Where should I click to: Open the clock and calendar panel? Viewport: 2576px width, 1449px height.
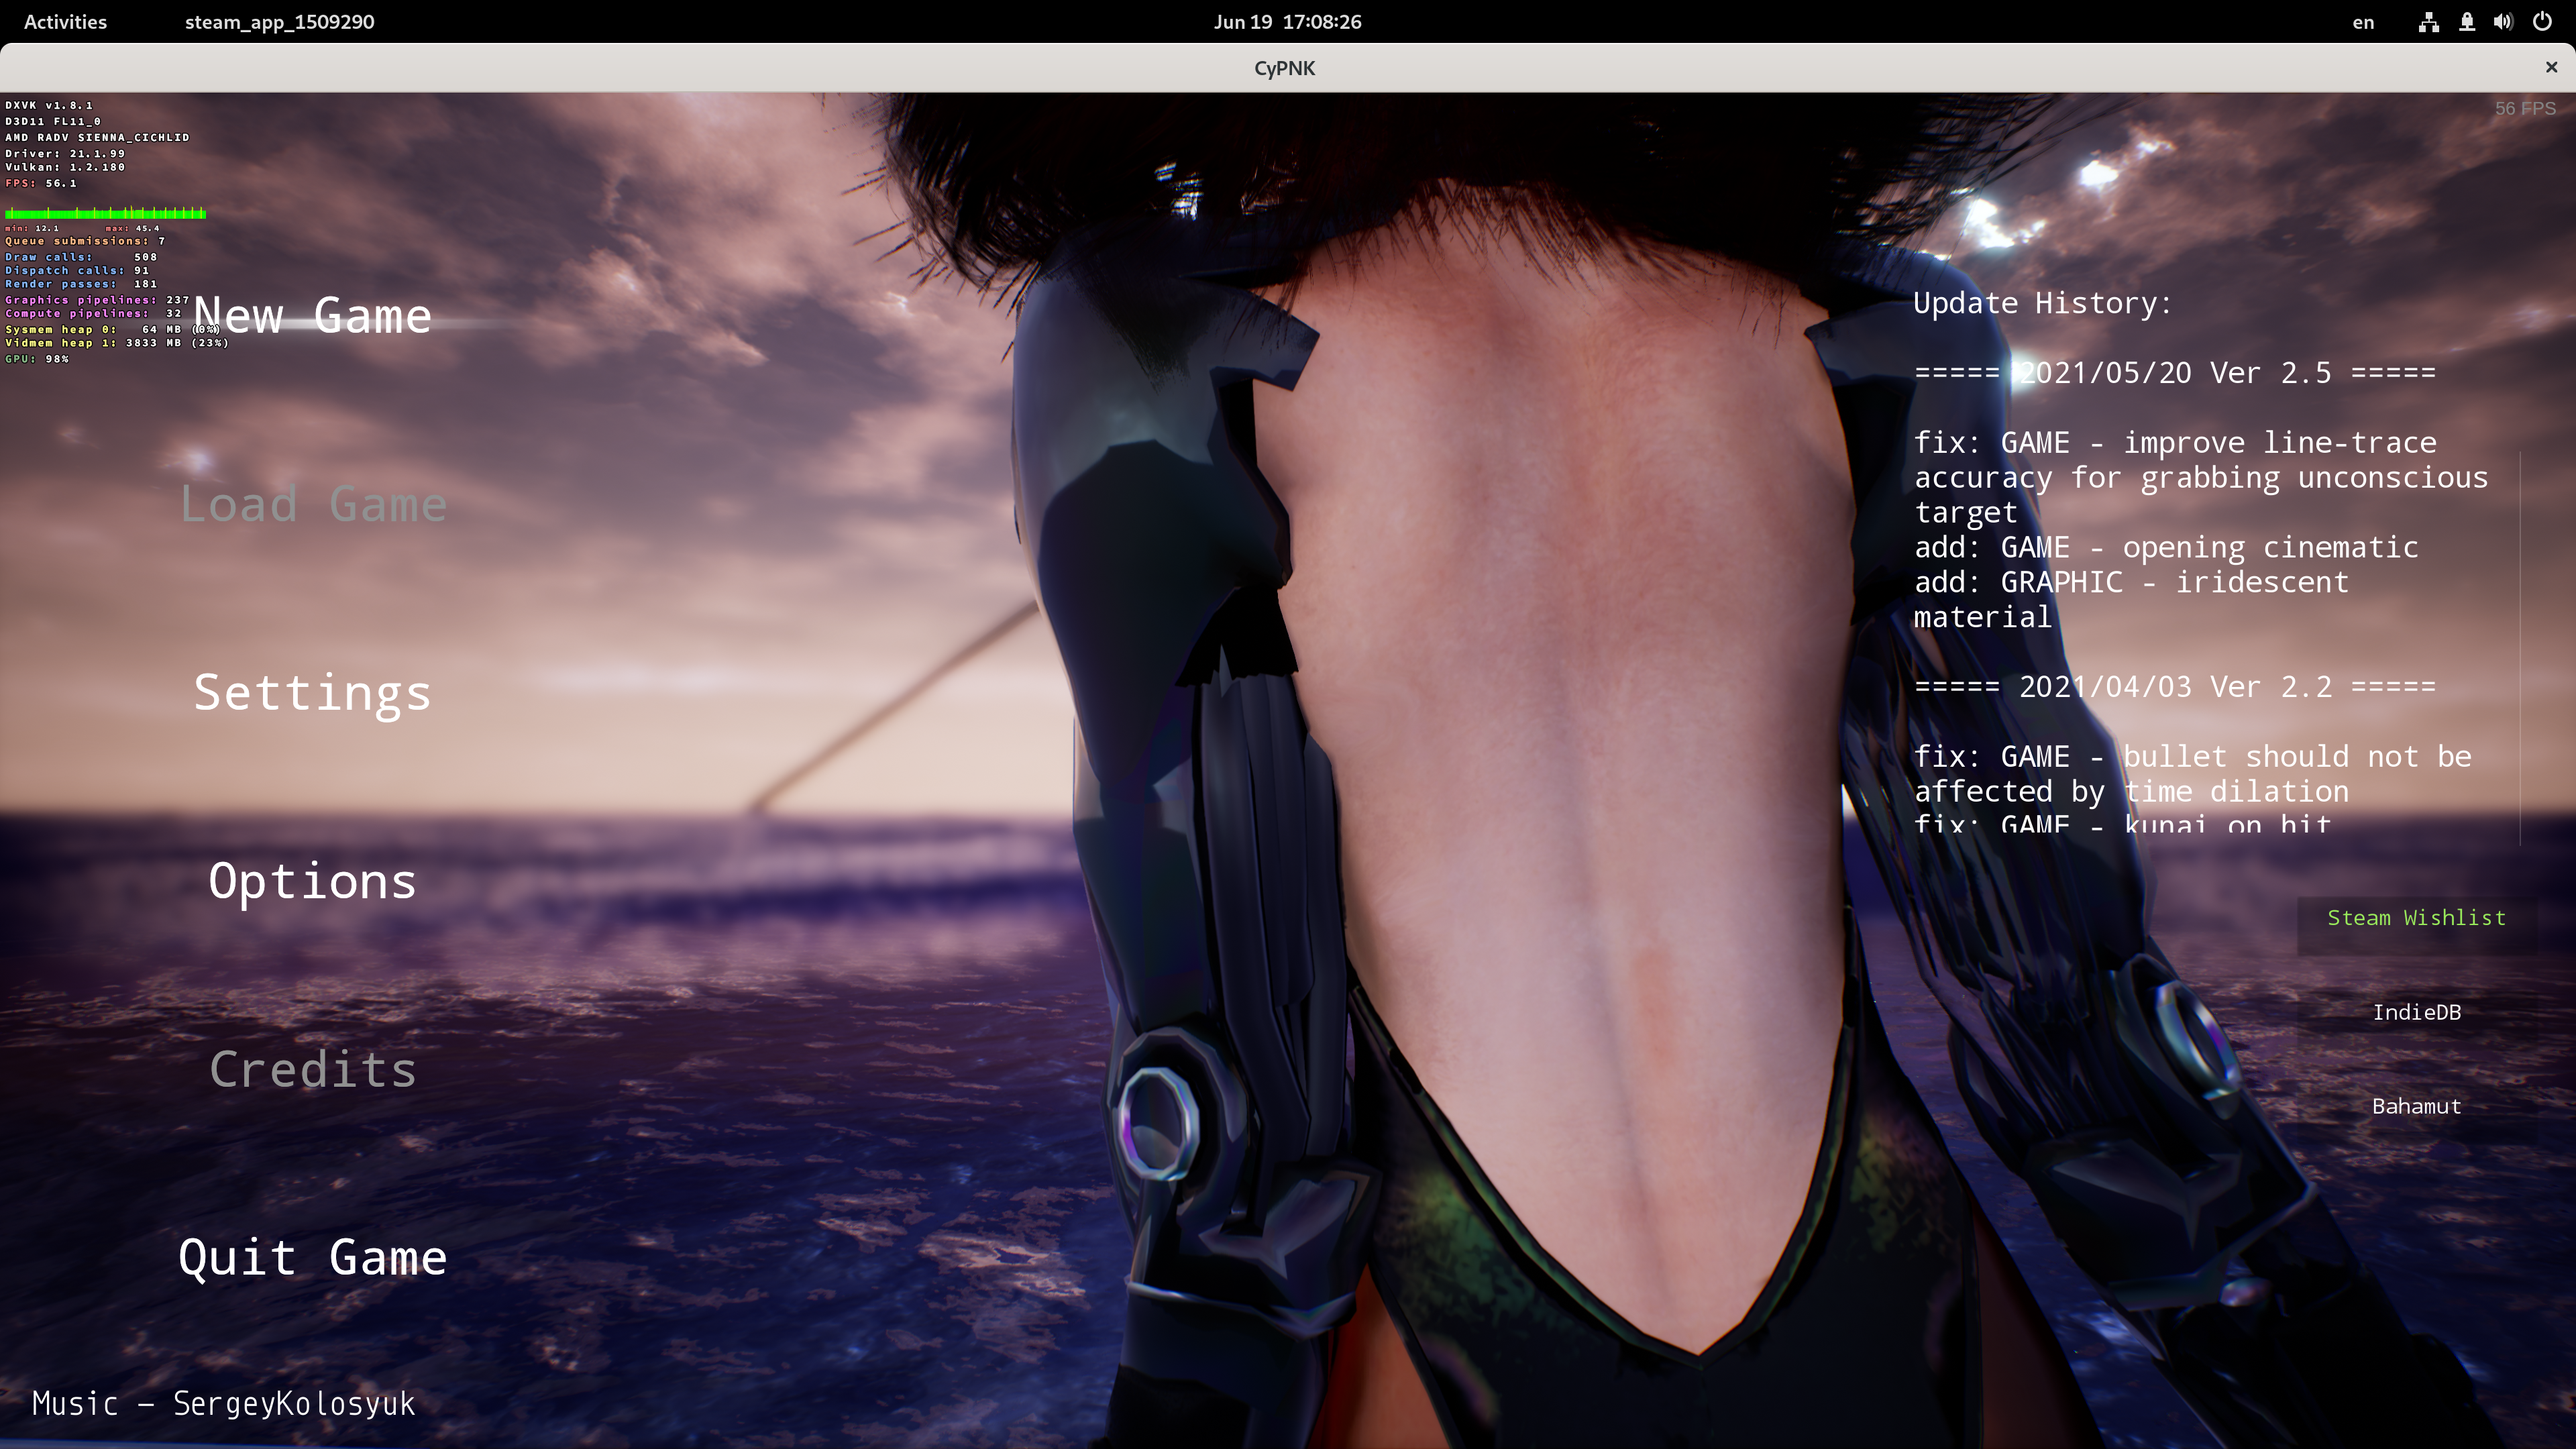coord(1287,21)
